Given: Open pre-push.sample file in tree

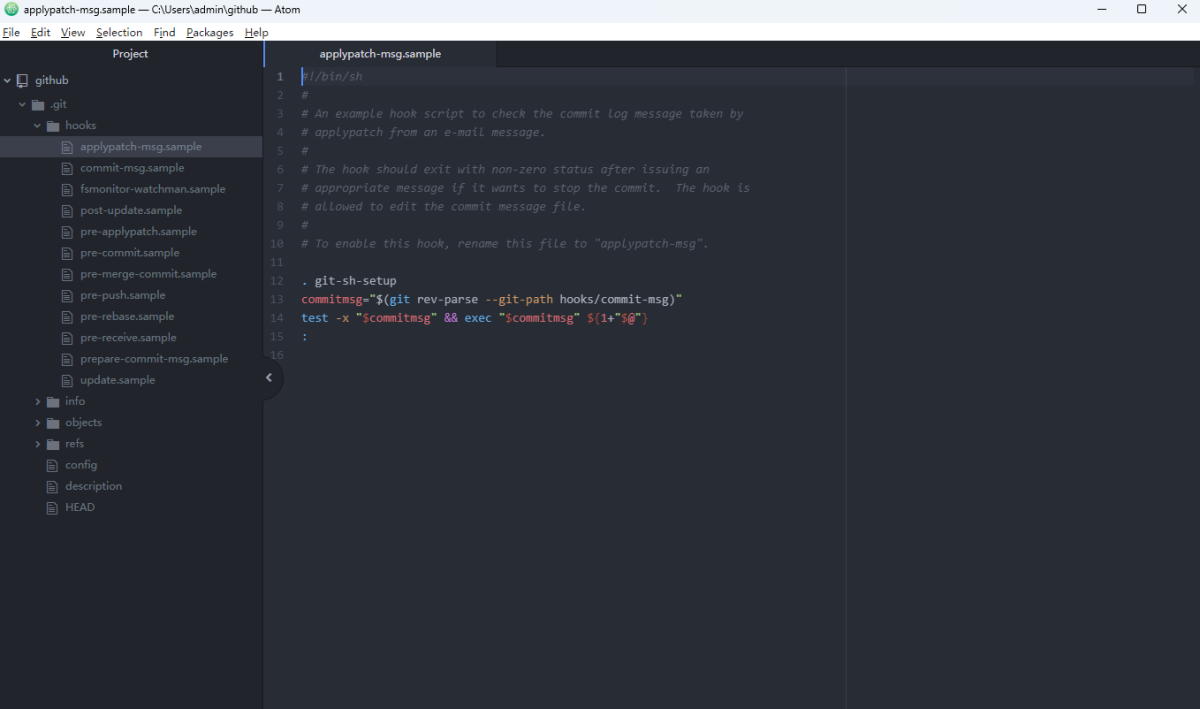Looking at the screenshot, I should click(122, 295).
